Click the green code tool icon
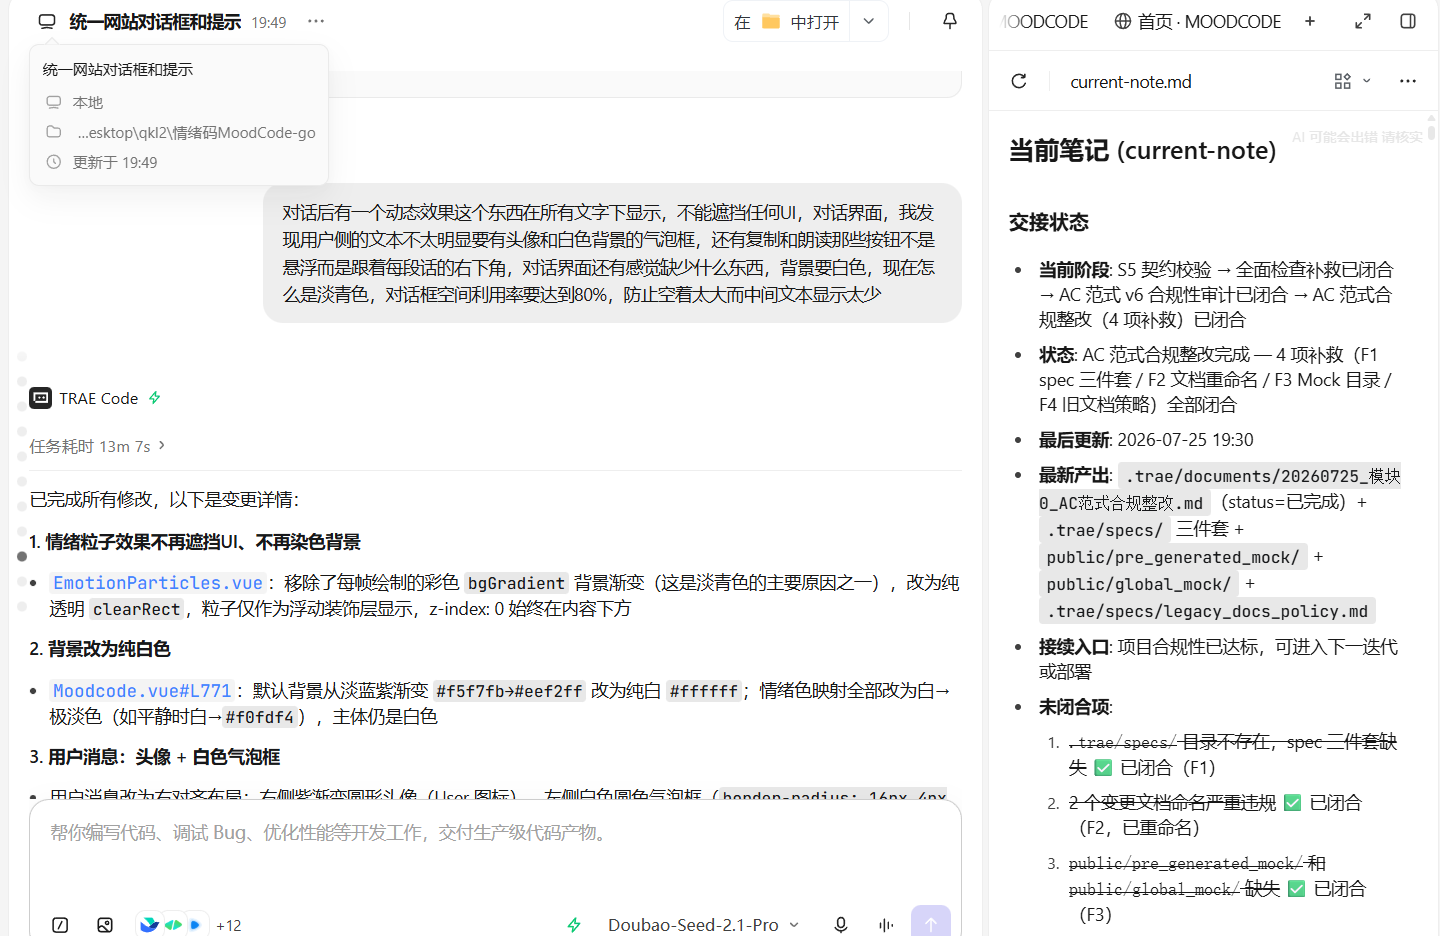1440x936 pixels. coord(172,925)
